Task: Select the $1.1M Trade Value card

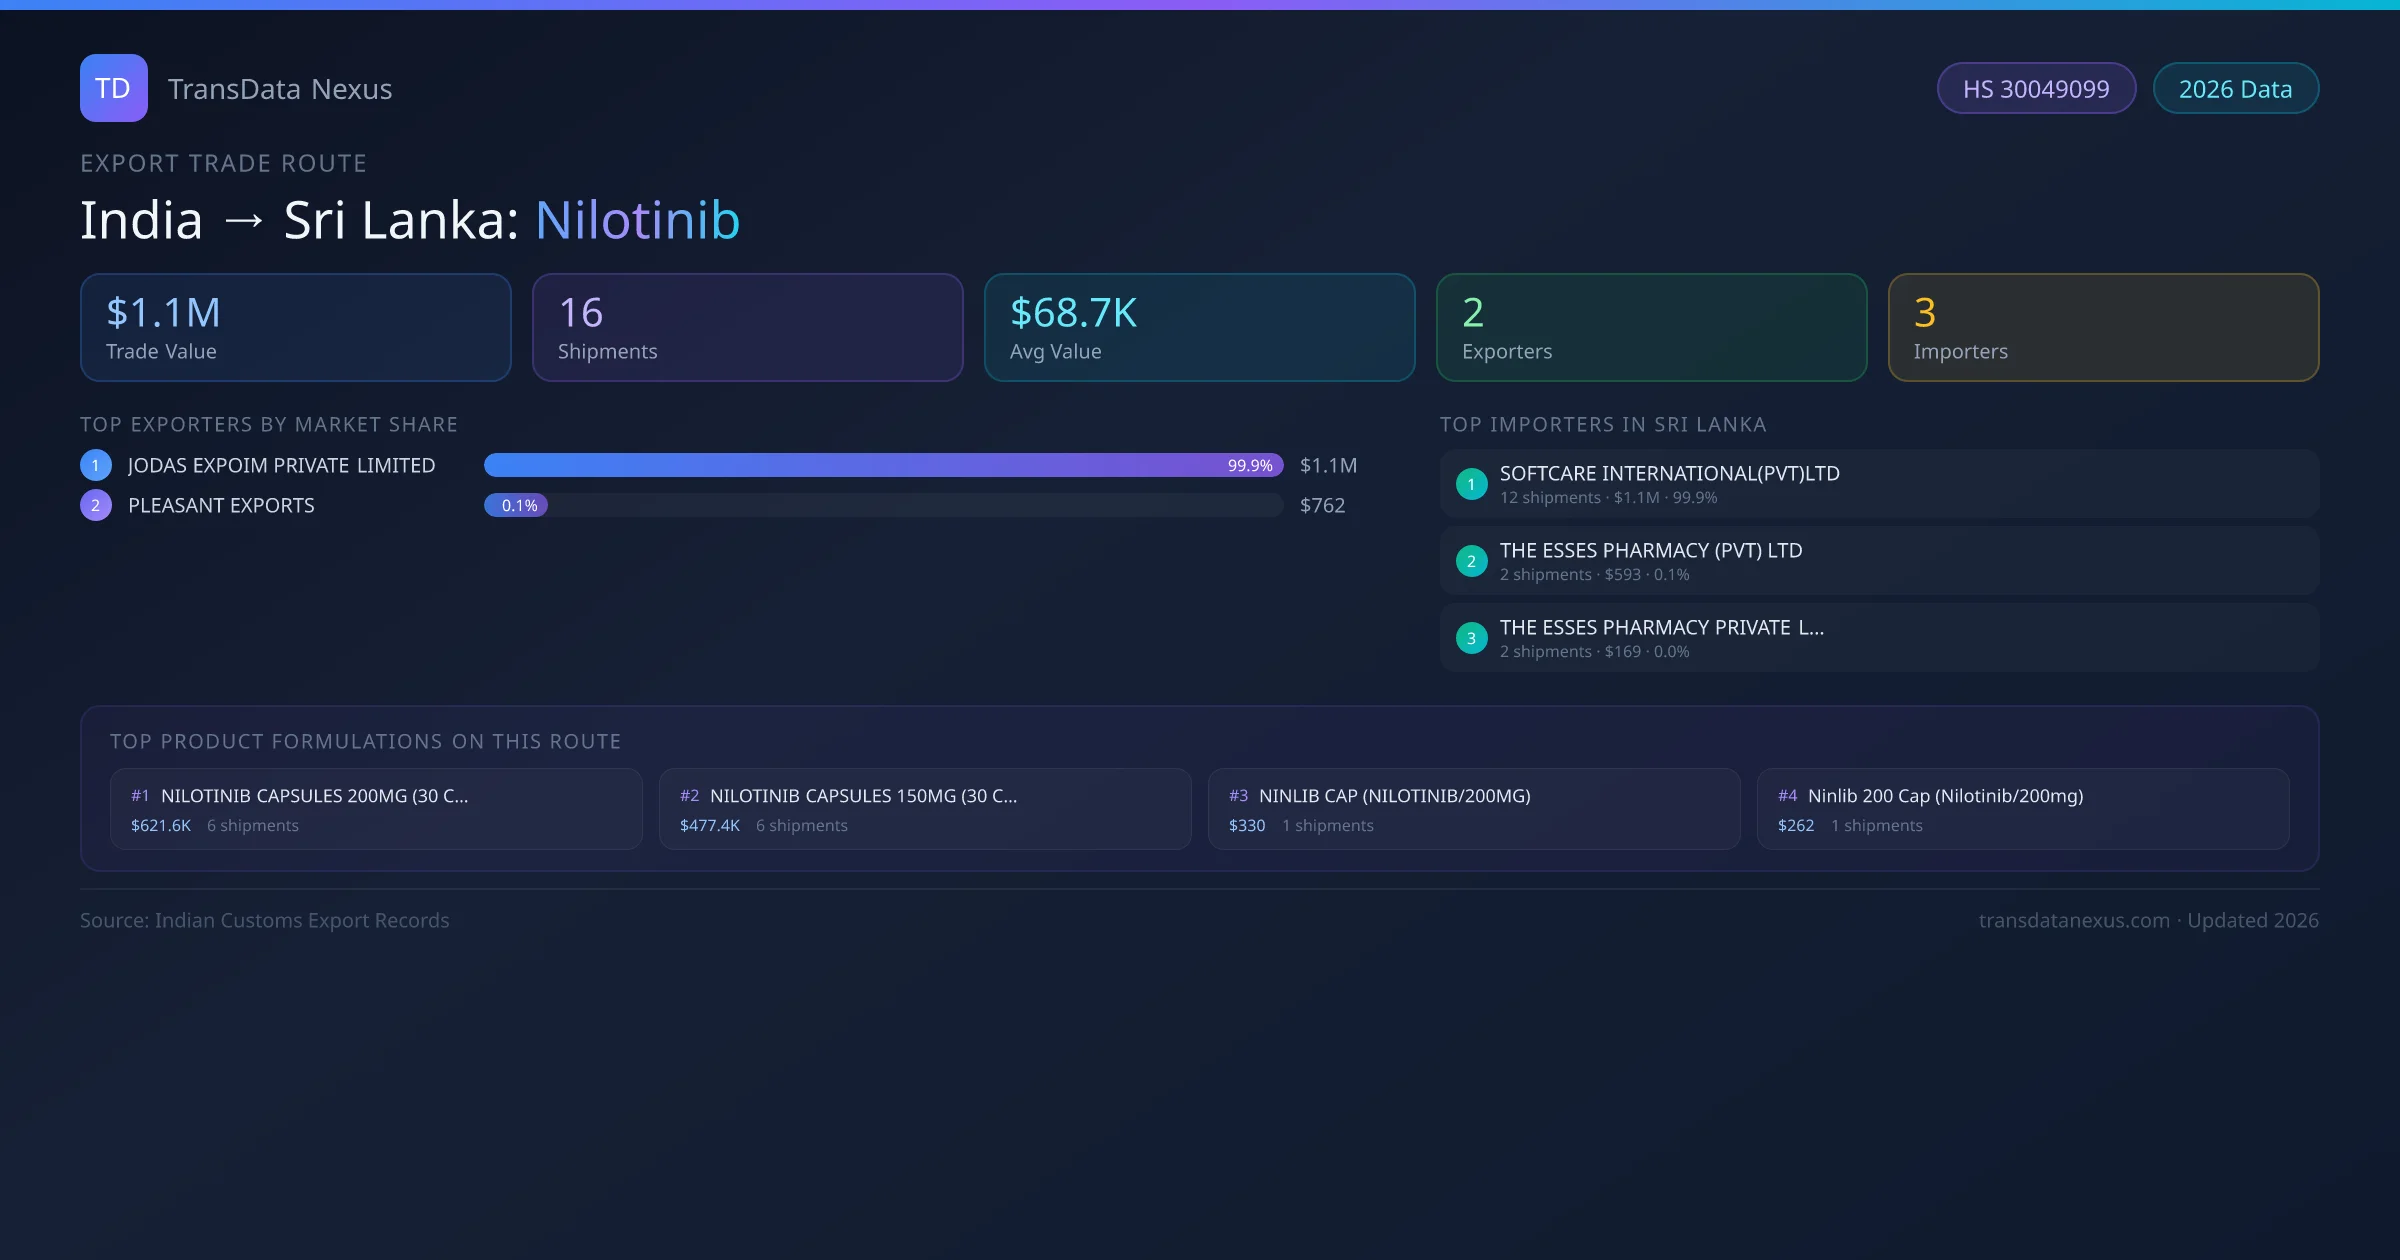Action: (x=295, y=328)
